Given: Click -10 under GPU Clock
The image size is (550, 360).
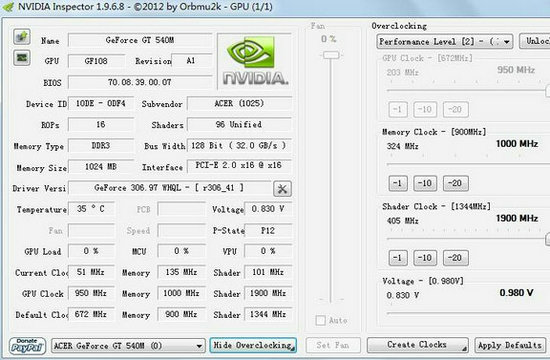Looking at the screenshot, I should (425, 109).
